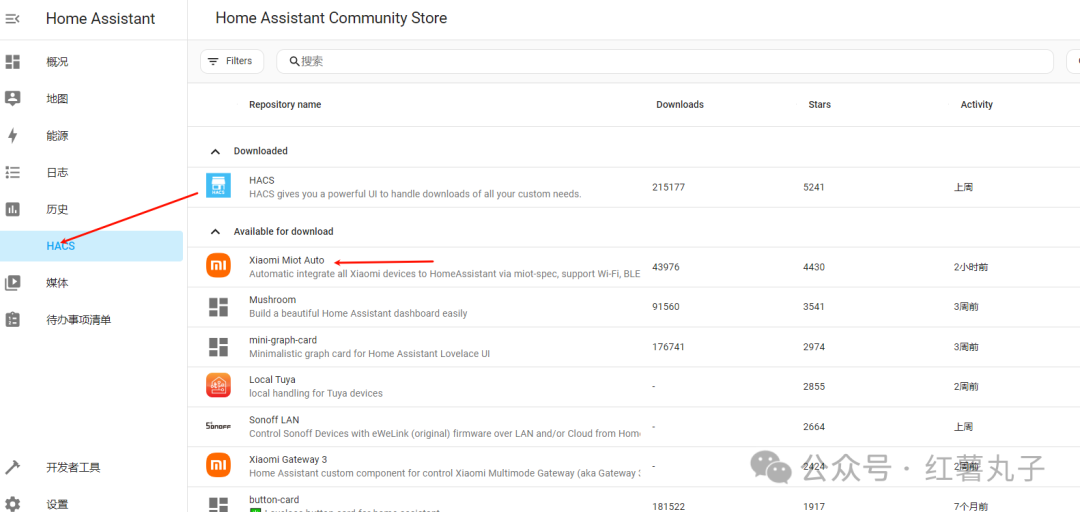The height and width of the screenshot is (512, 1080).
Task: Click the HACS blue store icon
Action: (218, 186)
